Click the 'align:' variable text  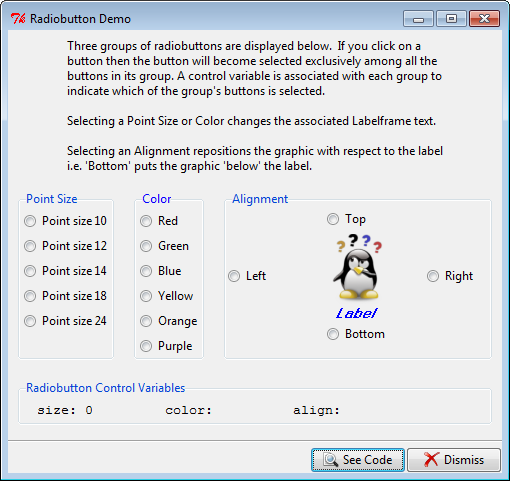316,411
